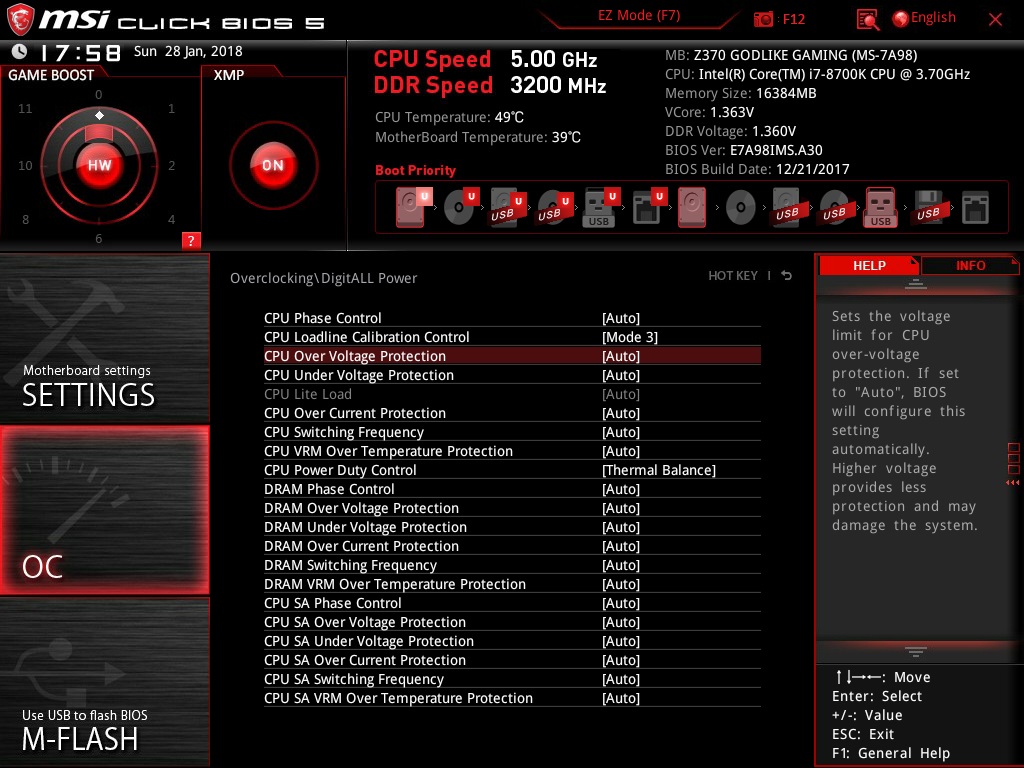Screen dimensions: 1024x768
Task: Select CPU SA Under Voltage Protection row
Action: tap(512, 641)
